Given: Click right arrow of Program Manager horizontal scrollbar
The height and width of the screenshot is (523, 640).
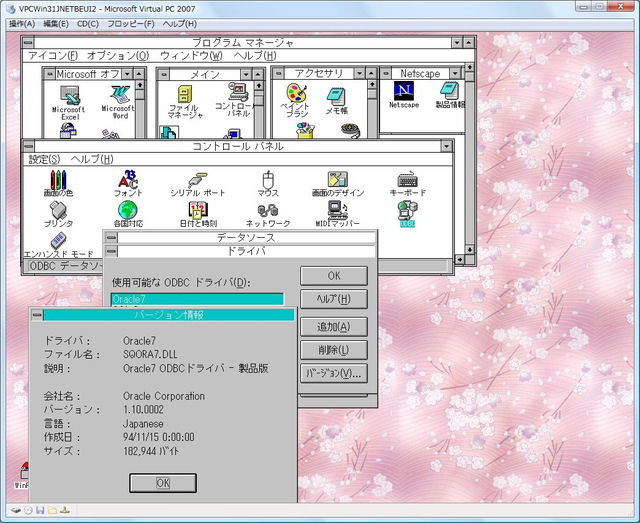Looking at the screenshot, I should click(460, 259).
